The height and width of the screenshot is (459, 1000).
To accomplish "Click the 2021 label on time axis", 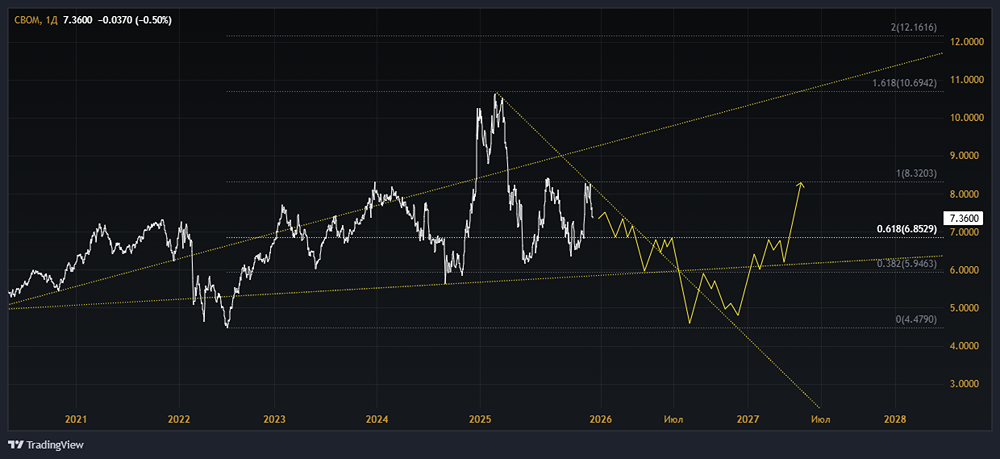I will (x=76, y=419).
